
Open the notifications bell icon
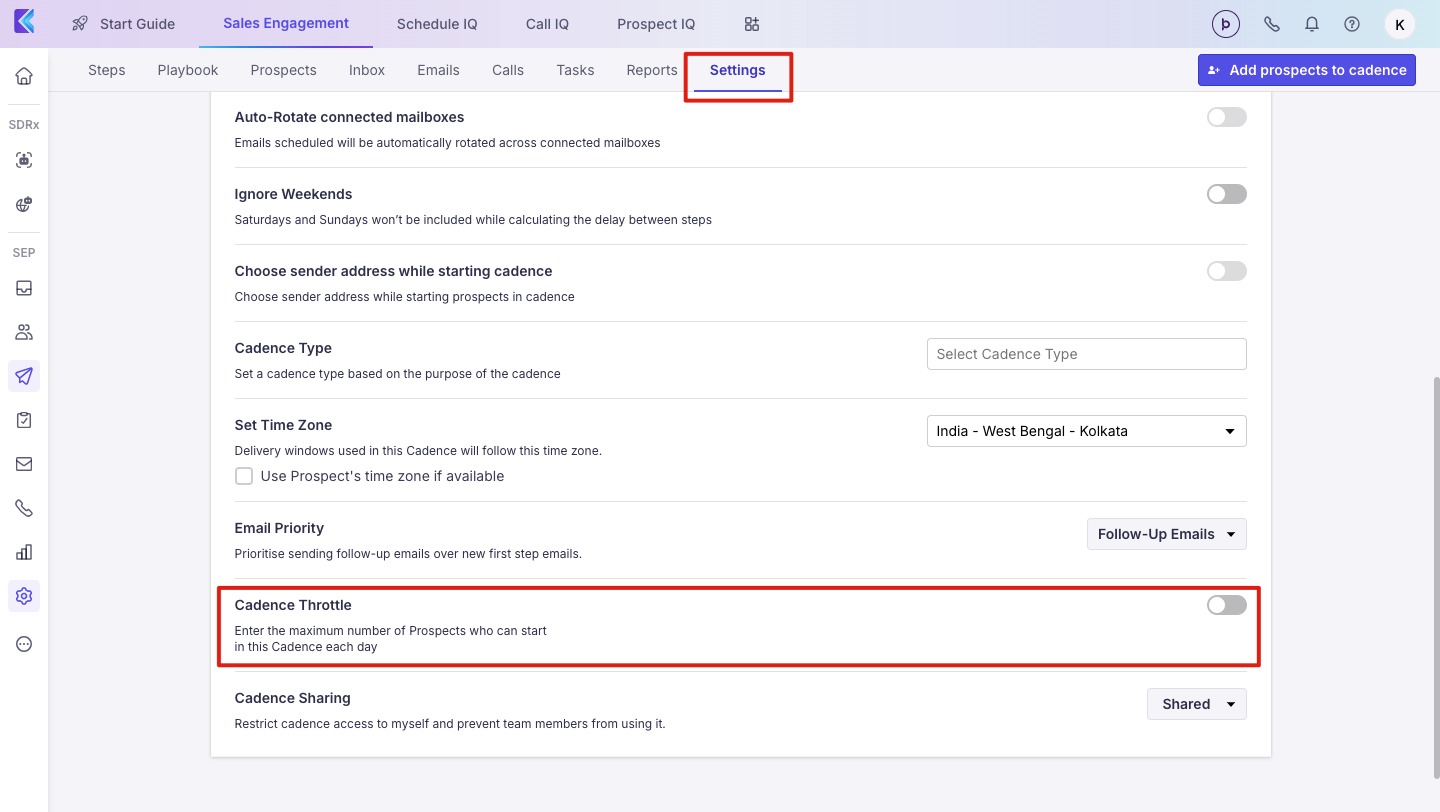[1312, 24]
